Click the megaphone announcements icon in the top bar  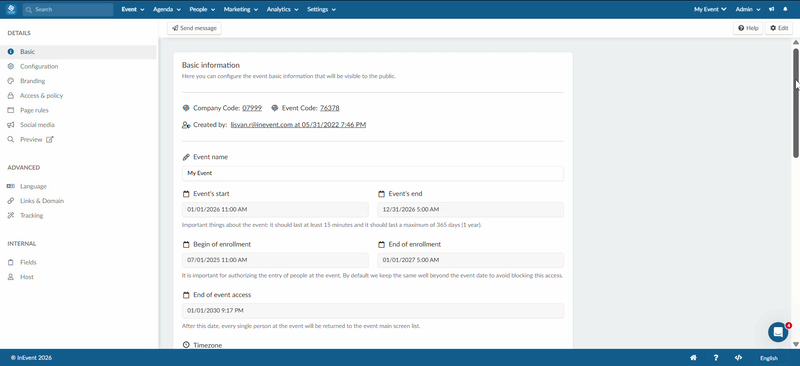coord(771,9)
